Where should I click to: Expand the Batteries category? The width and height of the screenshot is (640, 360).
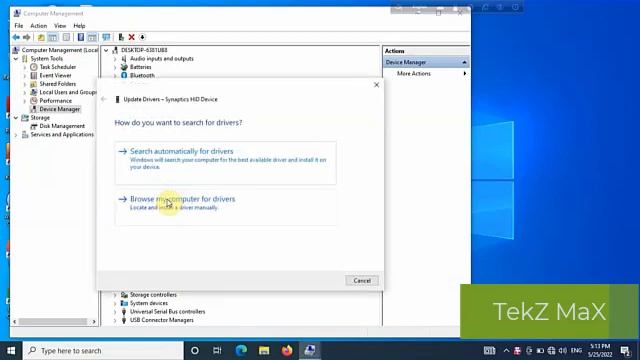coord(115,67)
